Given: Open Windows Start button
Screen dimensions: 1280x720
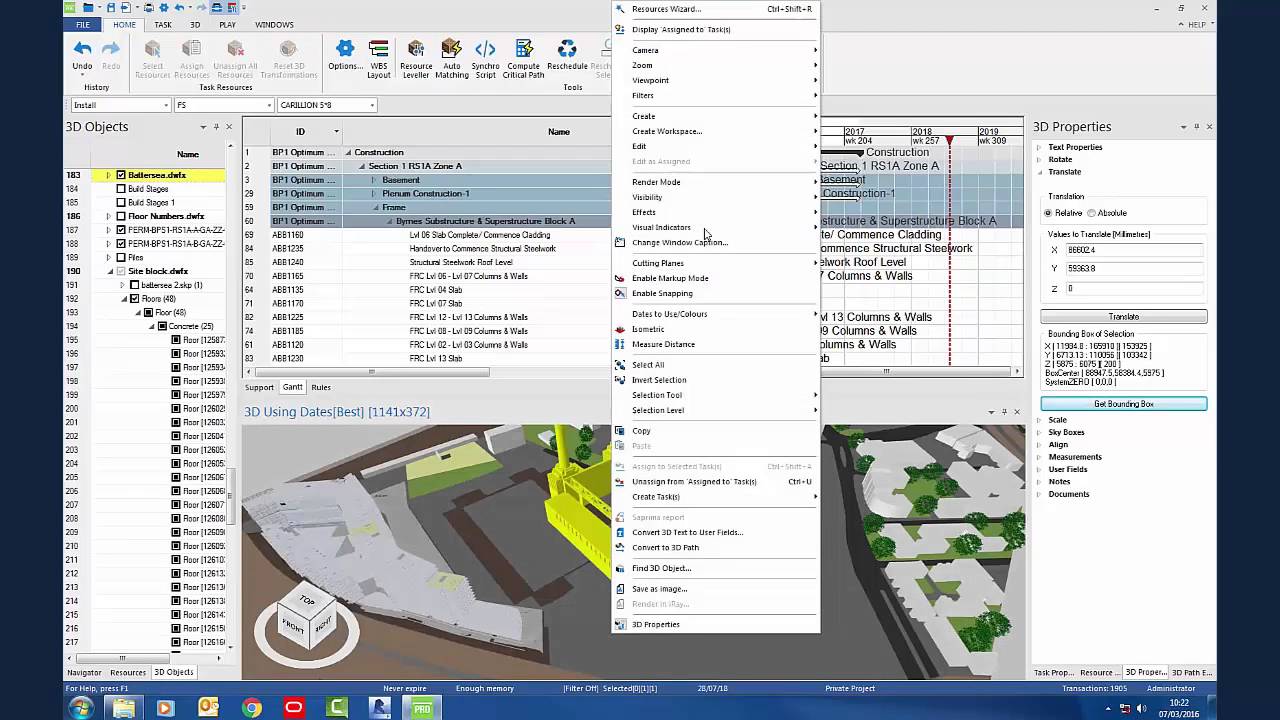Looking at the screenshot, I should [82, 708].
